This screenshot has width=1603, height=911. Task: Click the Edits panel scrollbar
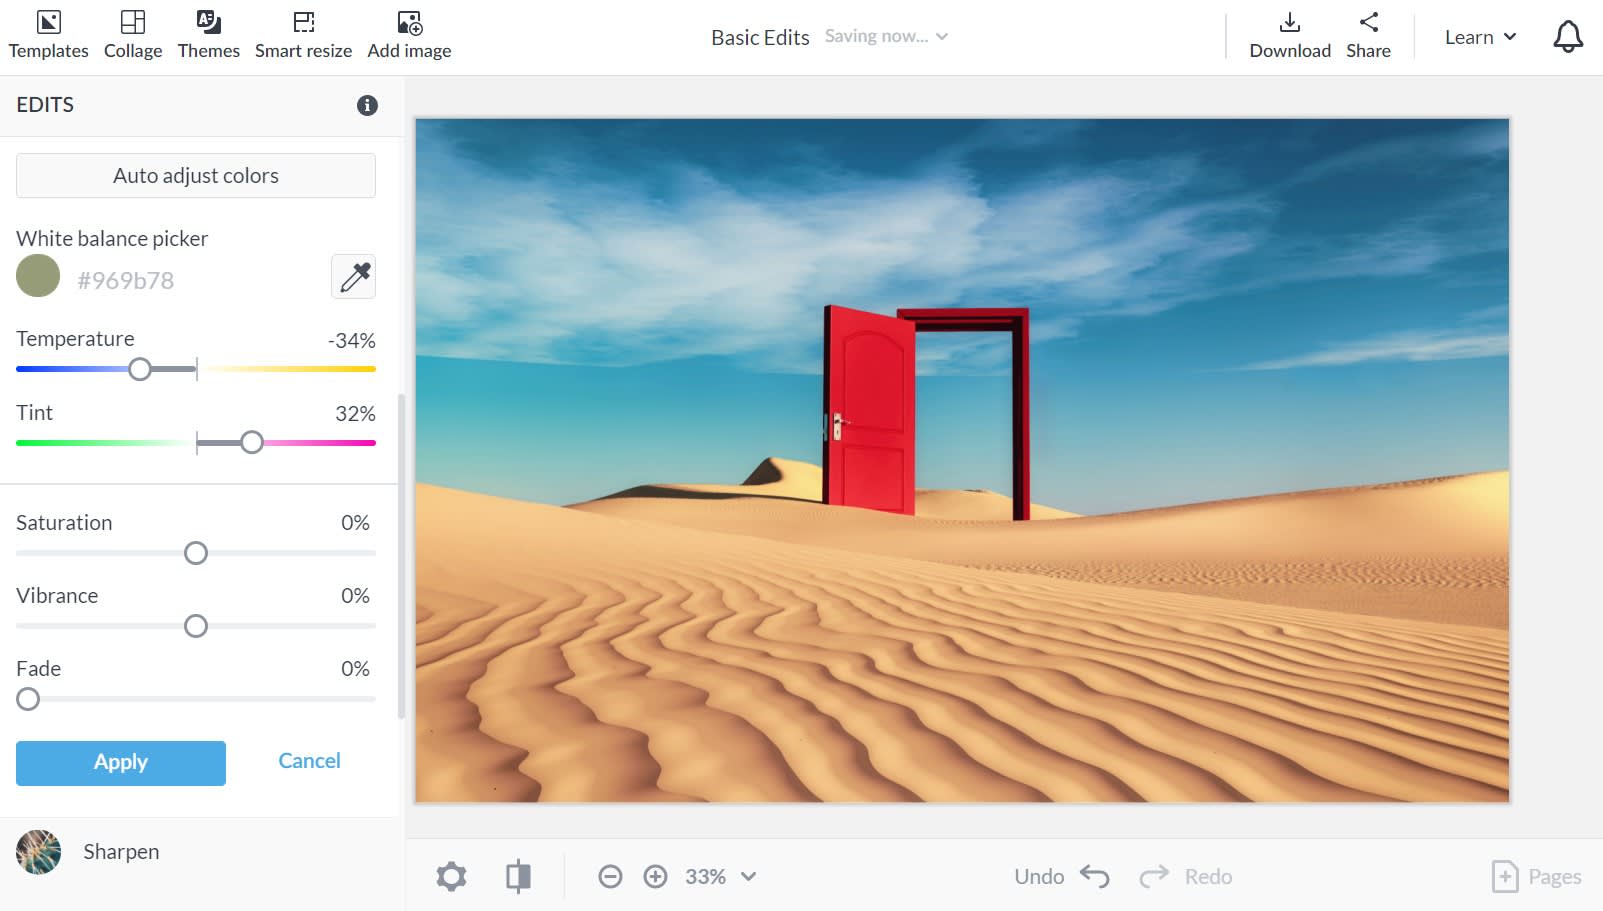(x=401, y=556)
